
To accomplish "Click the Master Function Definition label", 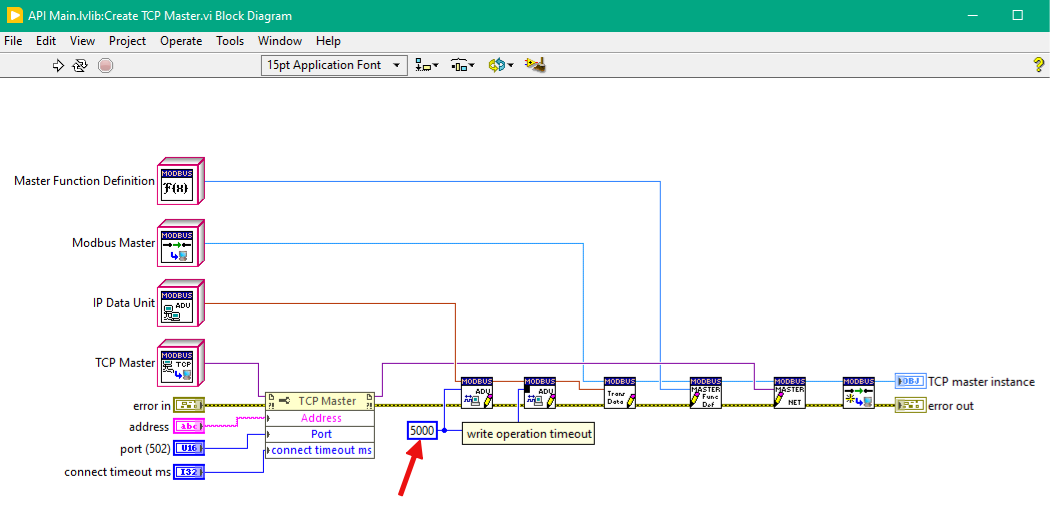I will pyautogui.click(x=84, y=181).
